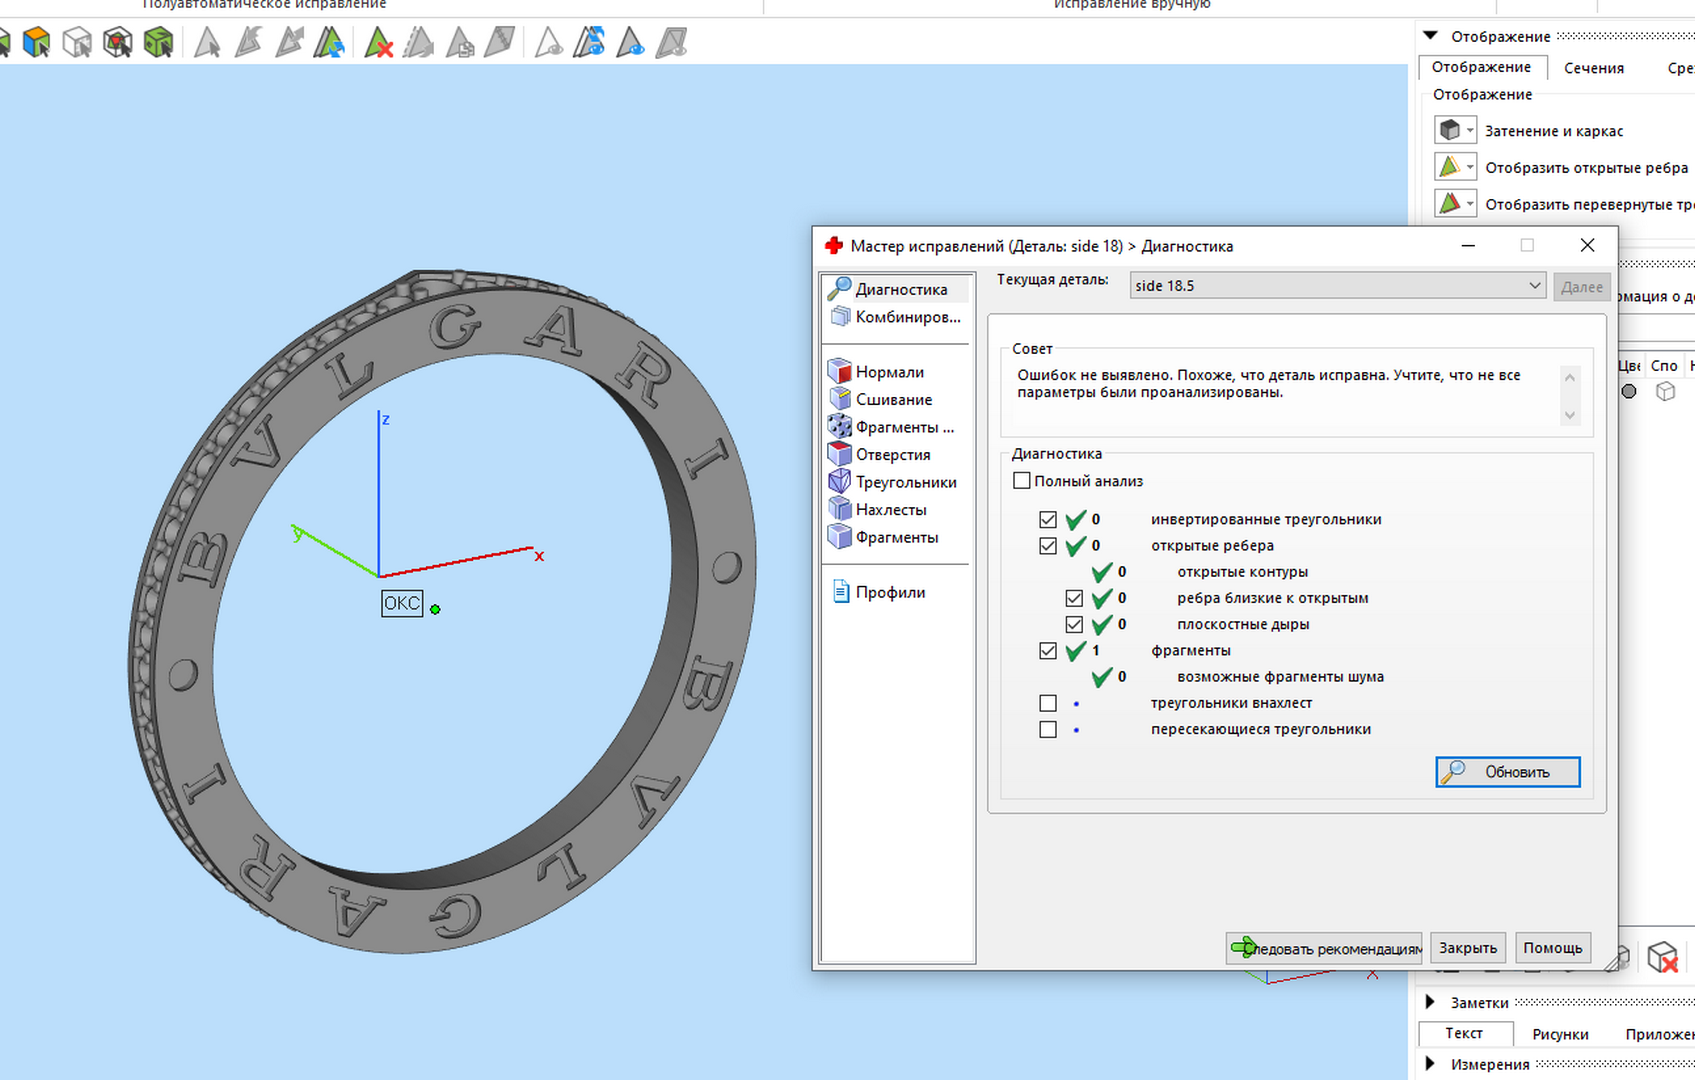
Task: Click the Обновить button
Action: point(1508,772)
